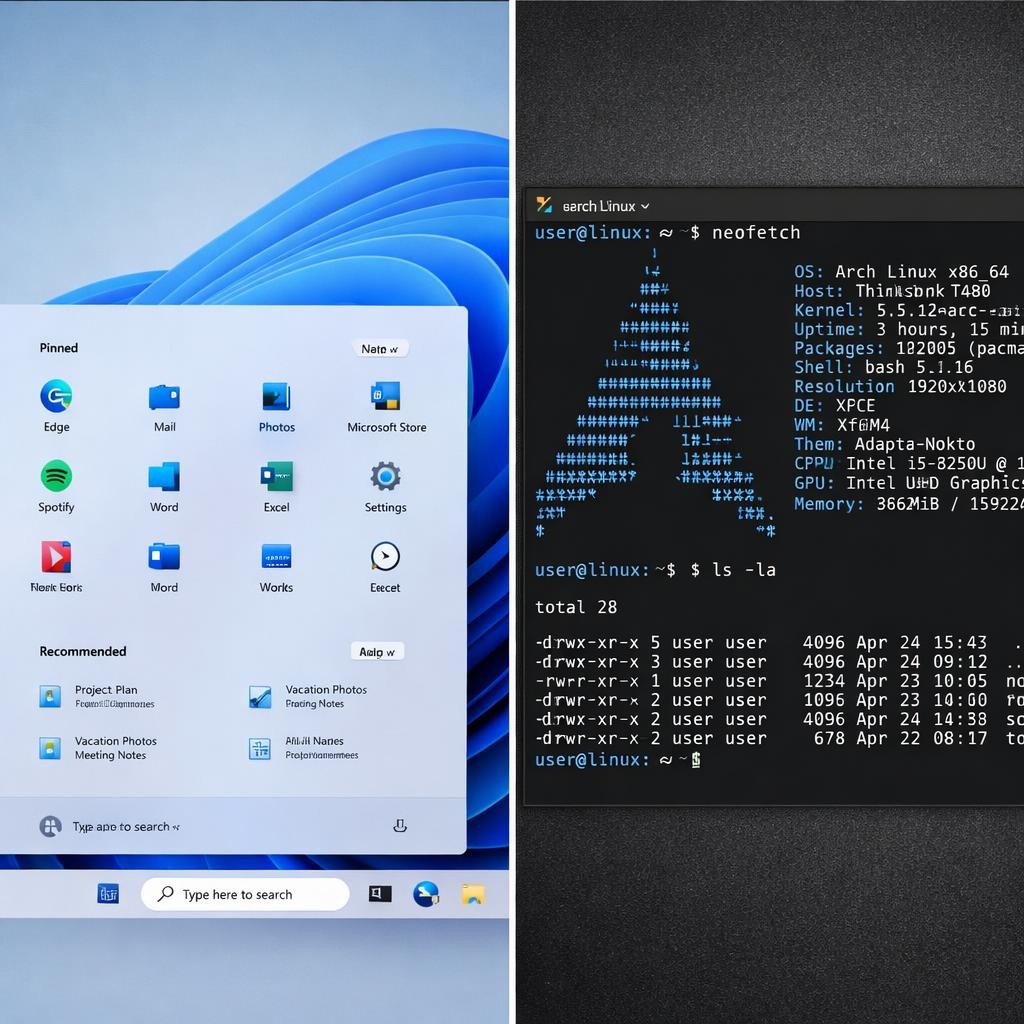Click the Project Plan file icon
Image resolution: width=1024 pixels, height=1024 pixels.
(x=50, y=696)
